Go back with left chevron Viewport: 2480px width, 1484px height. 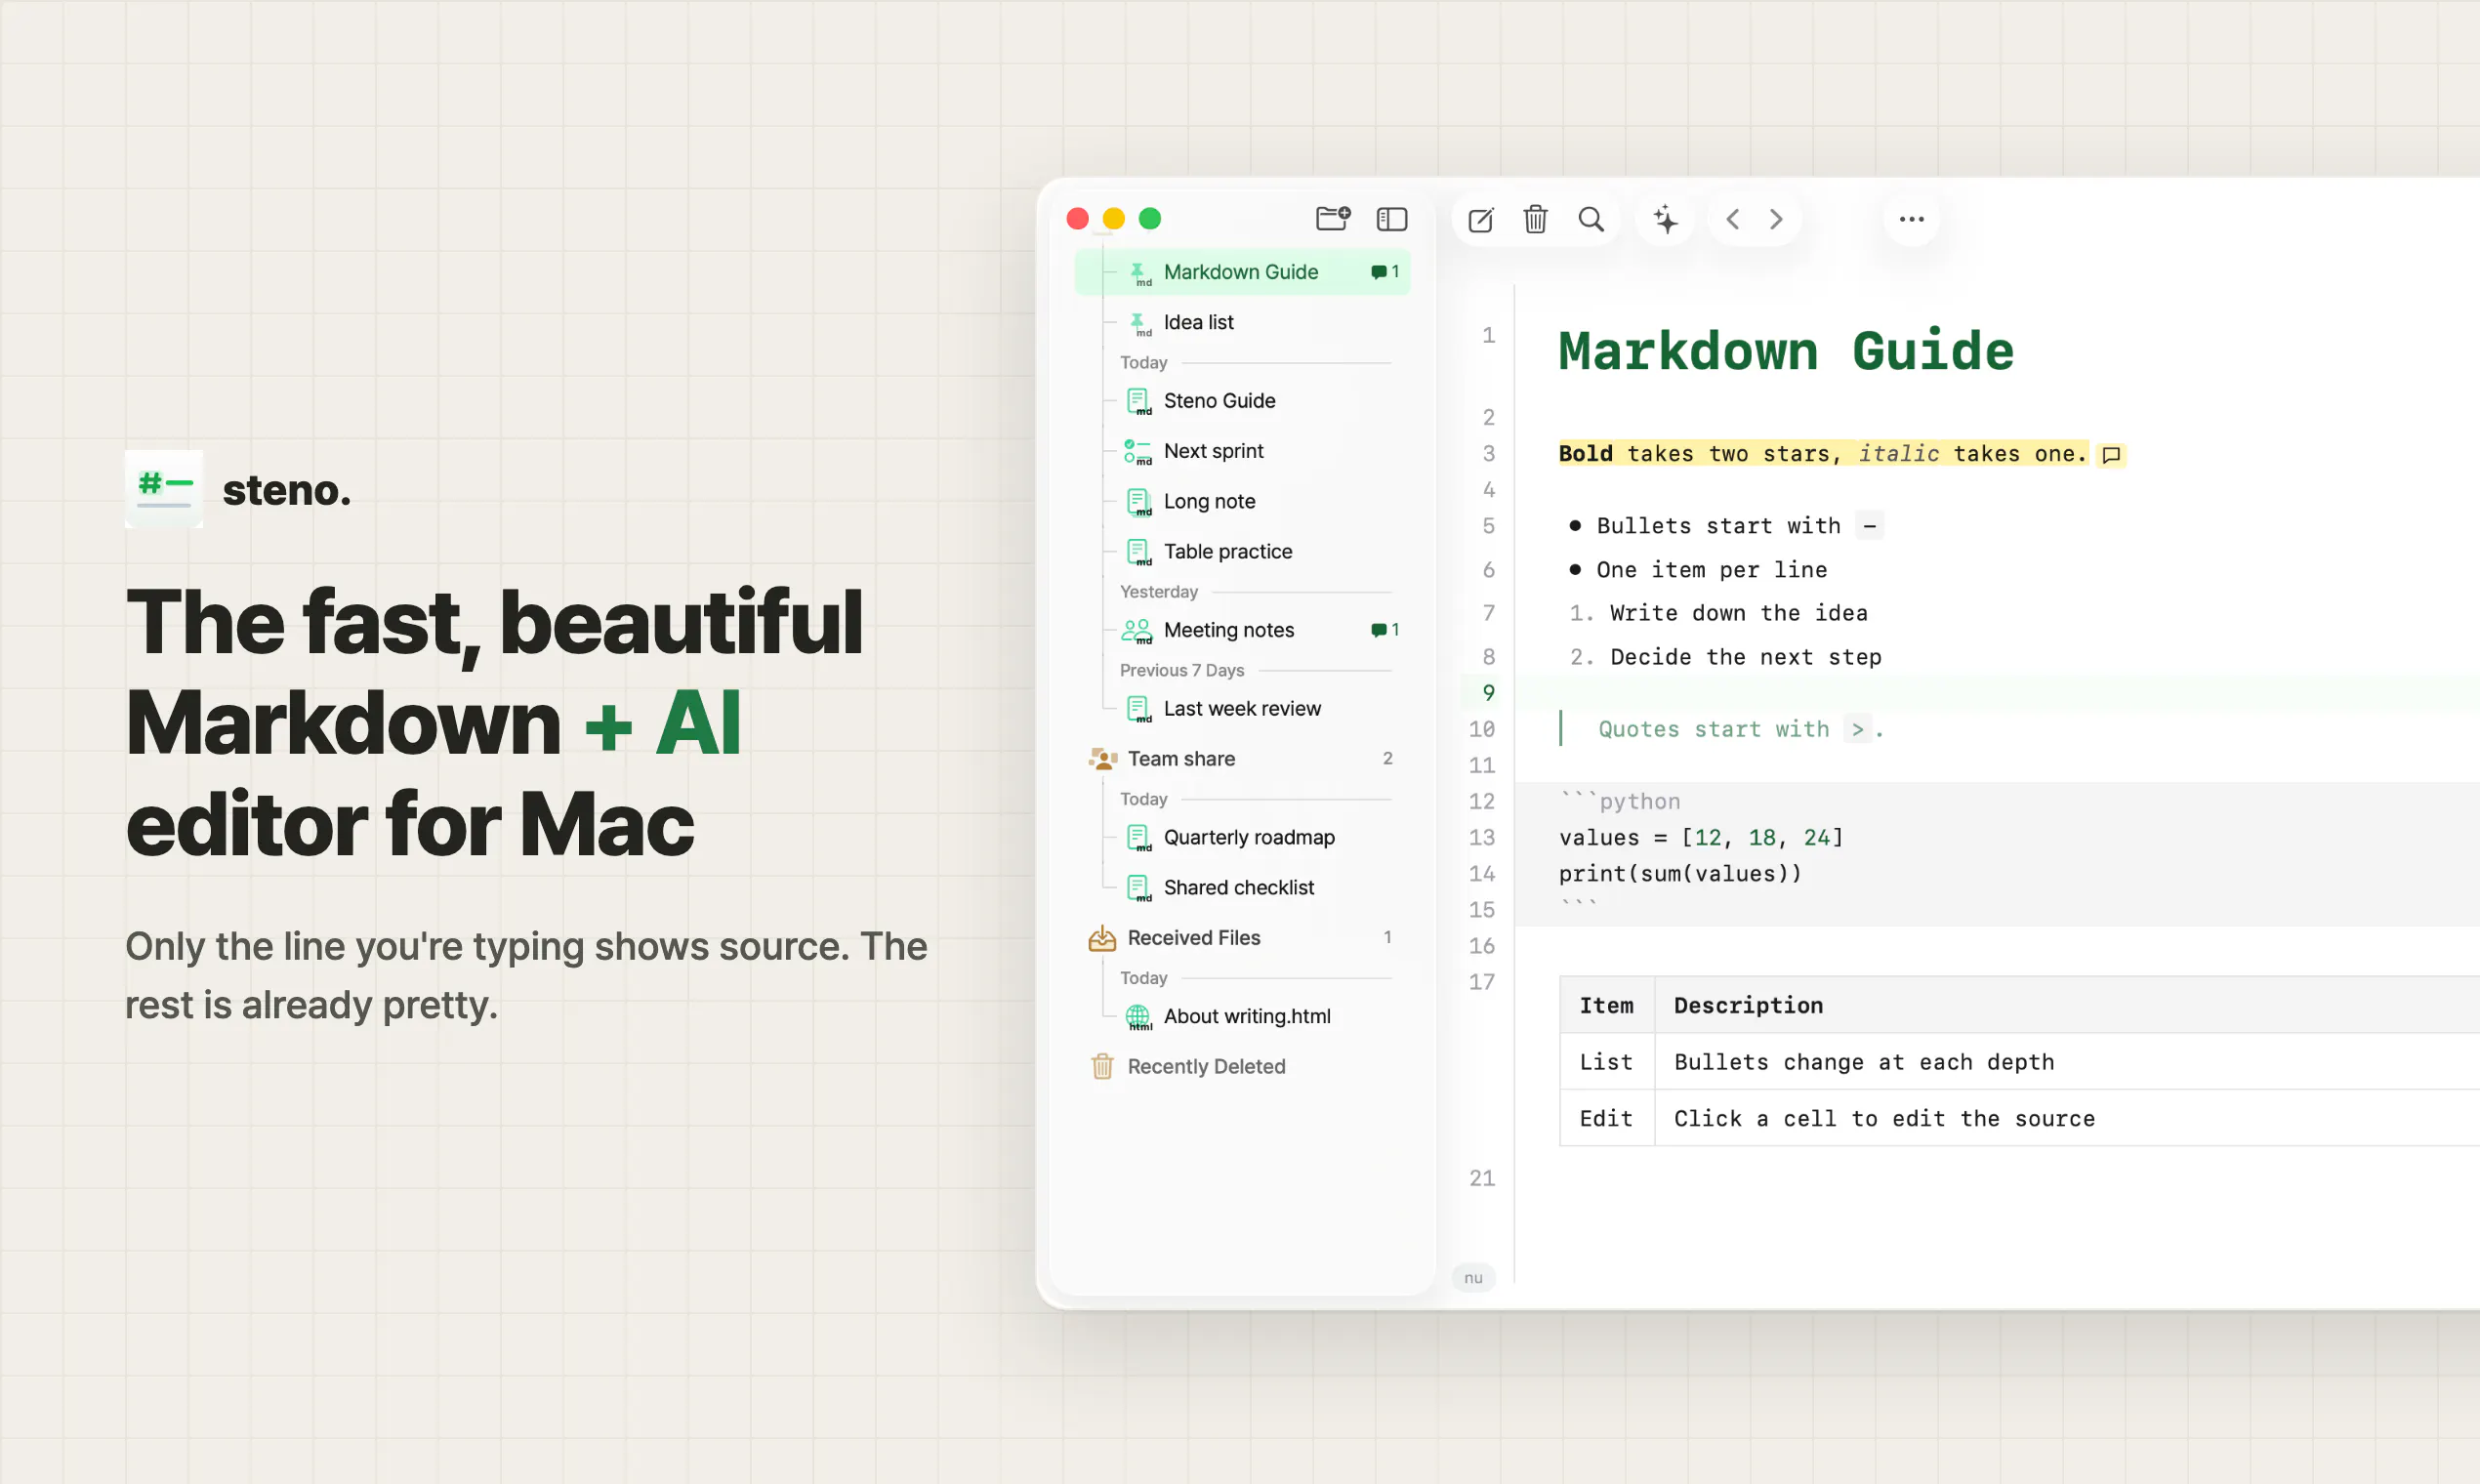coord(1733,219)
